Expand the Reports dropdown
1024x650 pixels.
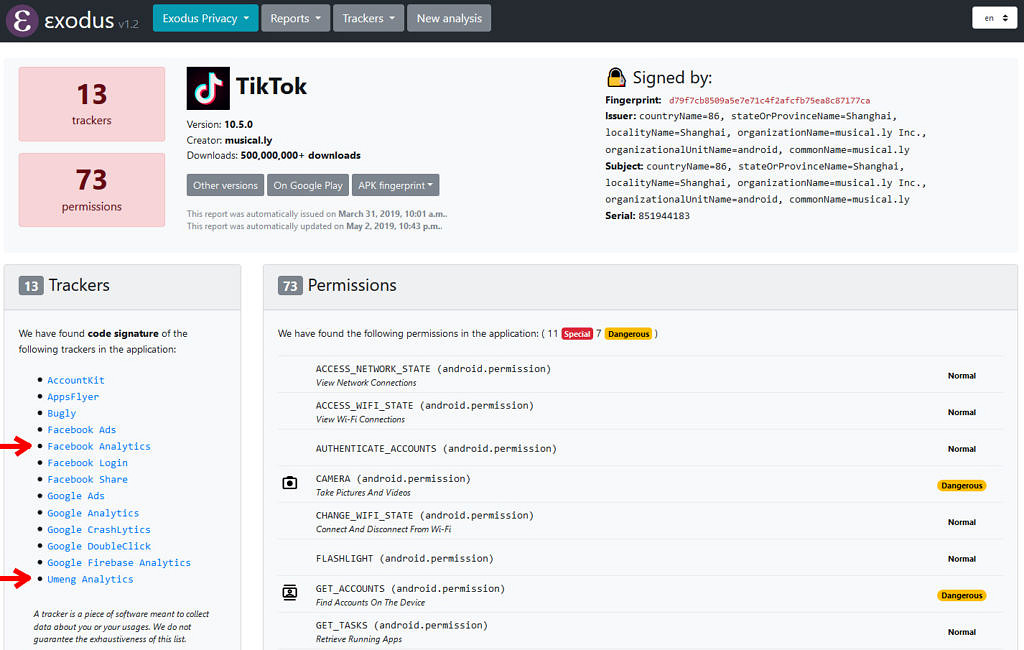296,18
